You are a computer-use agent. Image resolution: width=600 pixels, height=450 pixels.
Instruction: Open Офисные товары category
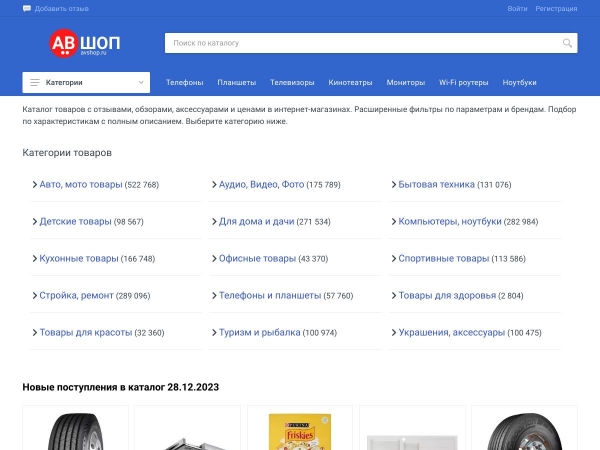(257, 259)
